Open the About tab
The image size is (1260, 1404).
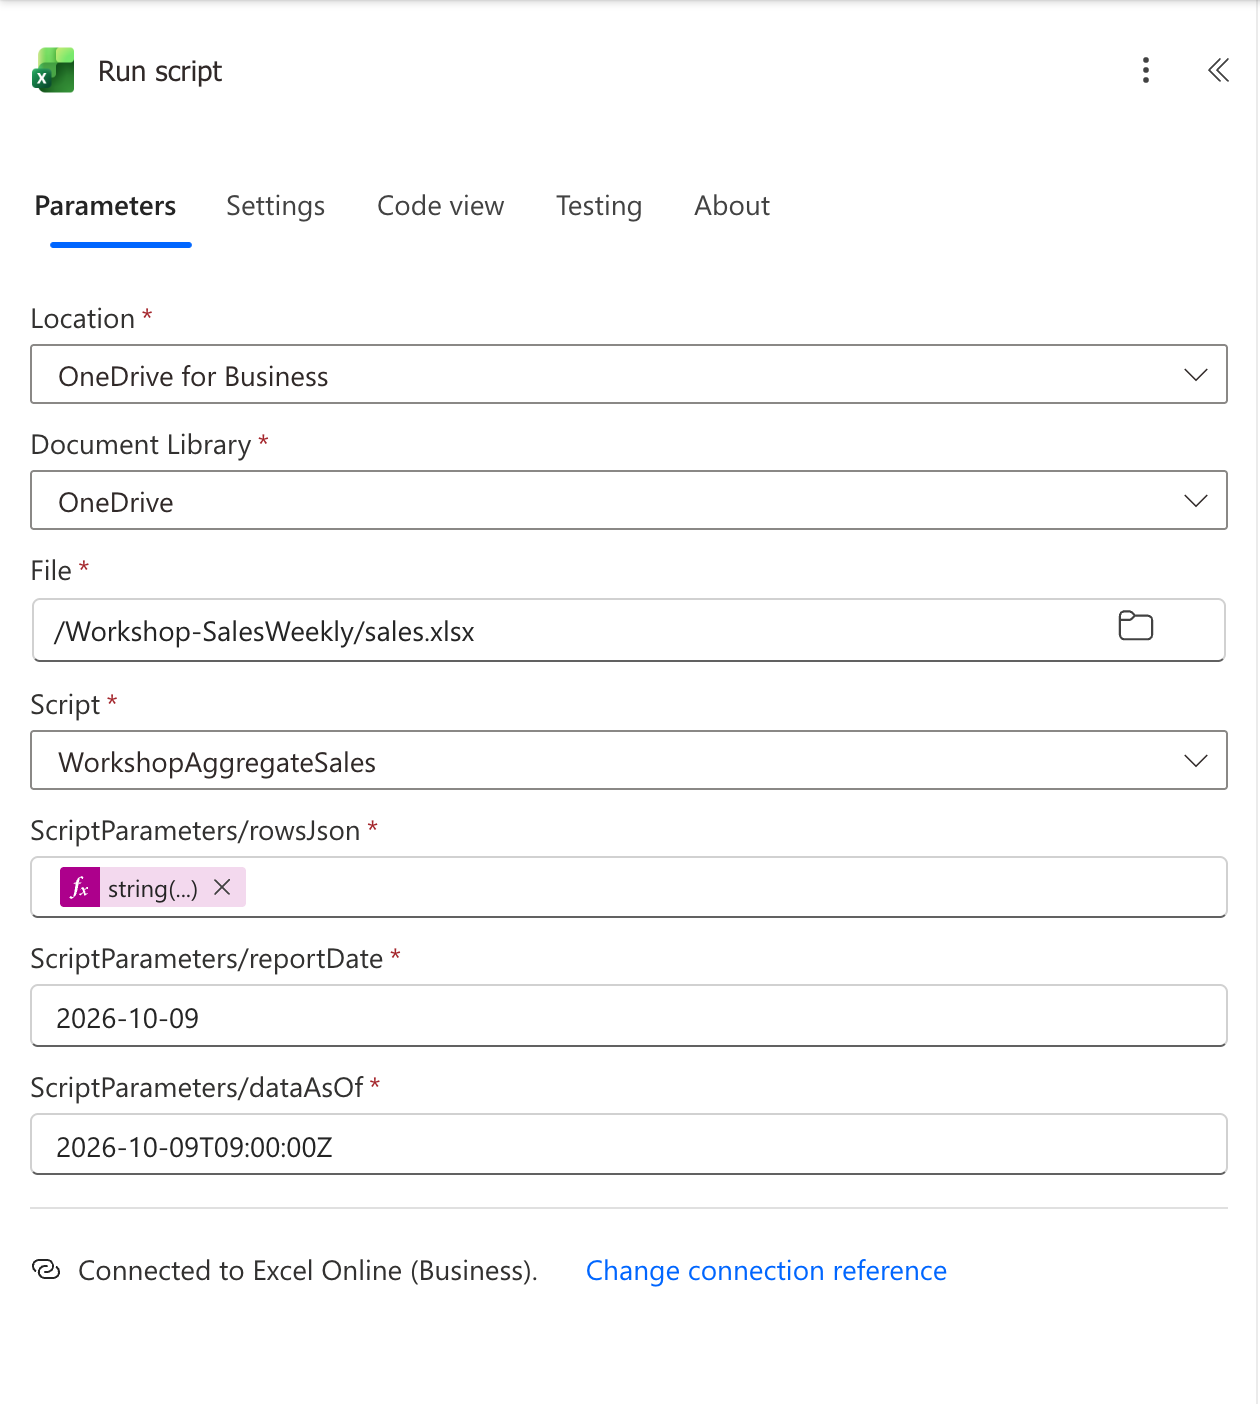(732, 206)
